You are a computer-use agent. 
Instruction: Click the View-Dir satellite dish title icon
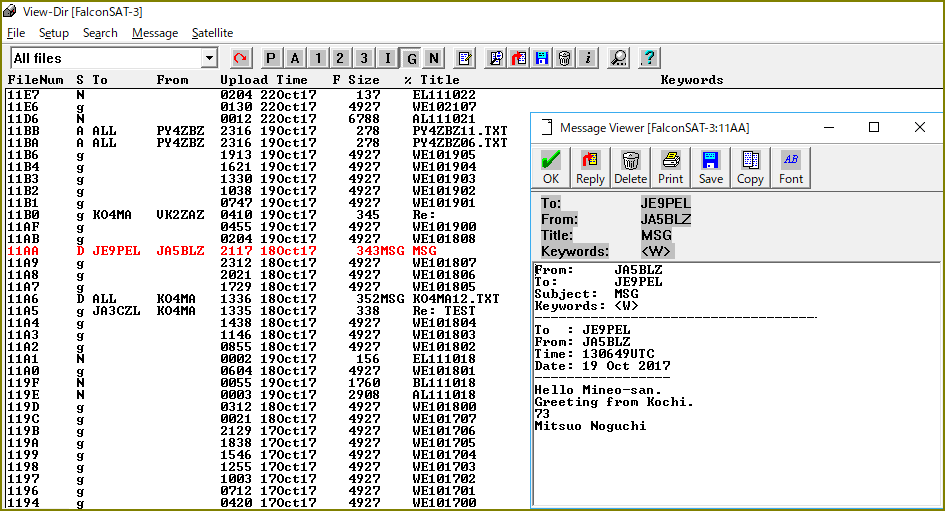point(10,11)
